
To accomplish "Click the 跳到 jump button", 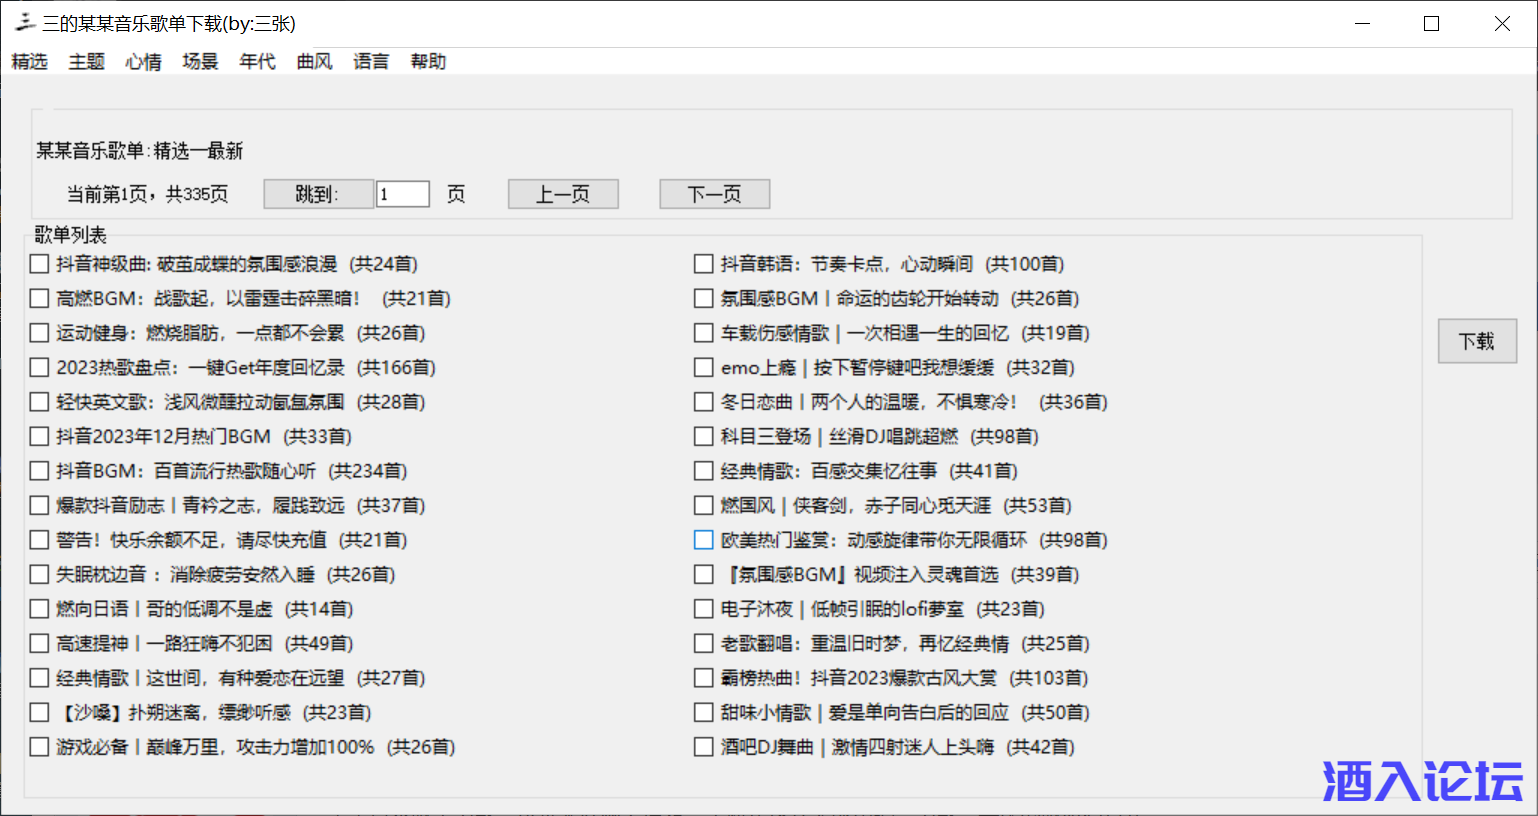I will (318, 194).
